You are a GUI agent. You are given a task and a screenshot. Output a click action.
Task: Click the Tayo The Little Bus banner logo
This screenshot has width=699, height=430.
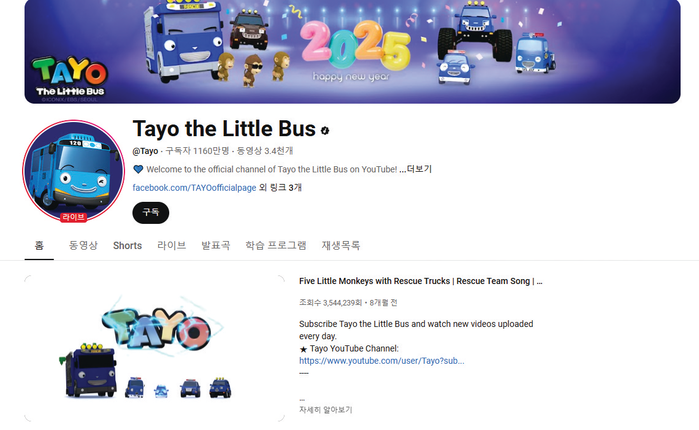pyautogui.click(x=70, y=77)
